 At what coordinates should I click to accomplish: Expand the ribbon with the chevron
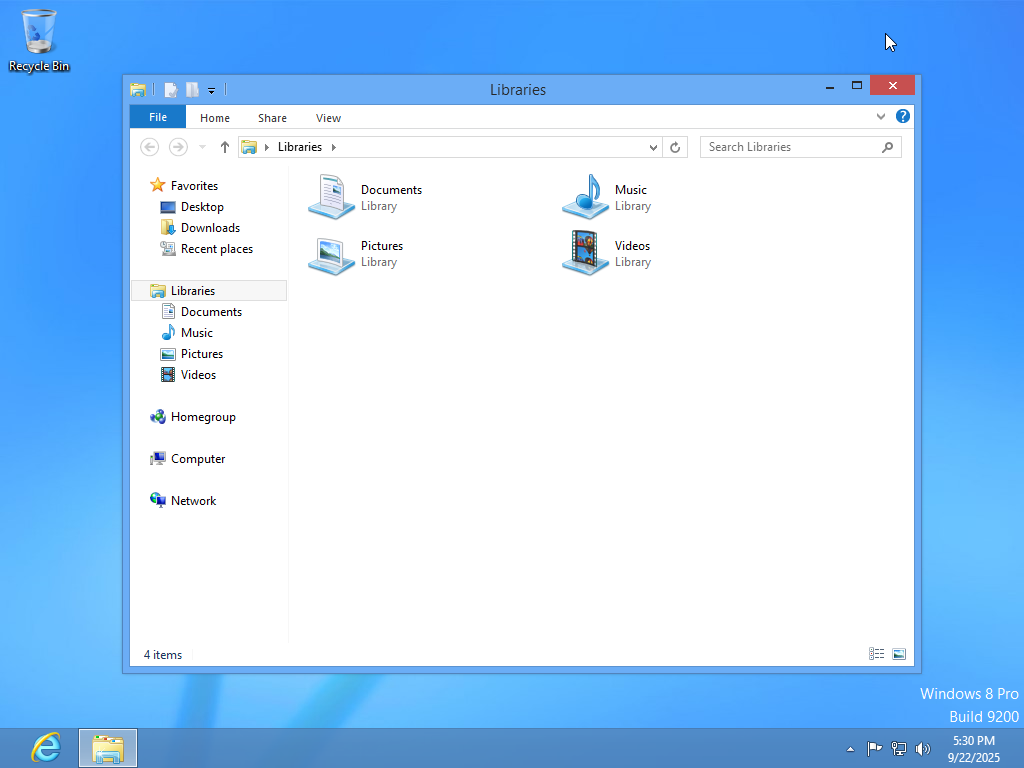point(881,117)
